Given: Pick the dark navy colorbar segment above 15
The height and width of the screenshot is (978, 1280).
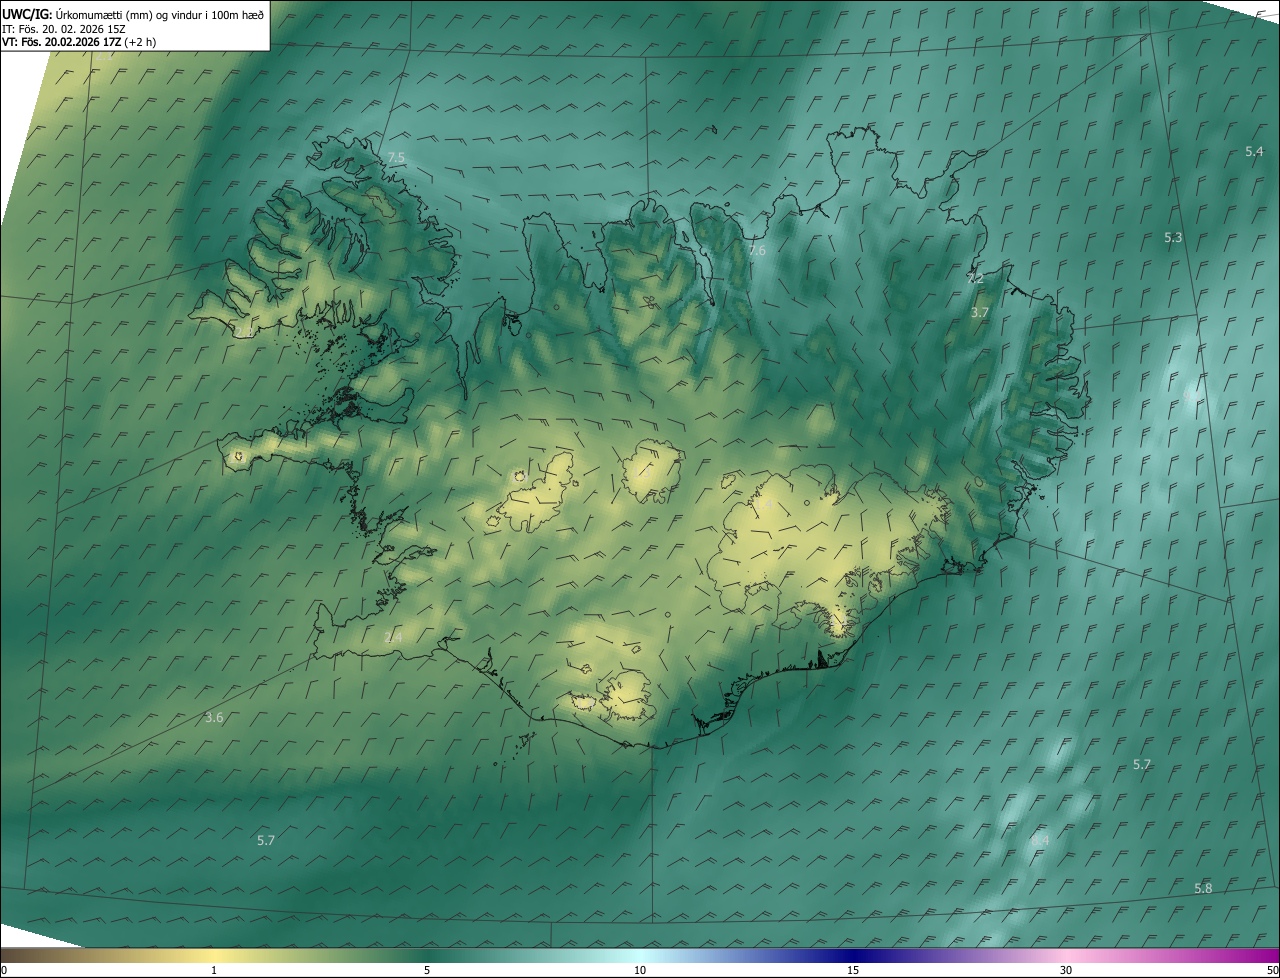Looking at the screenshot, I should [x=853, y=955].
